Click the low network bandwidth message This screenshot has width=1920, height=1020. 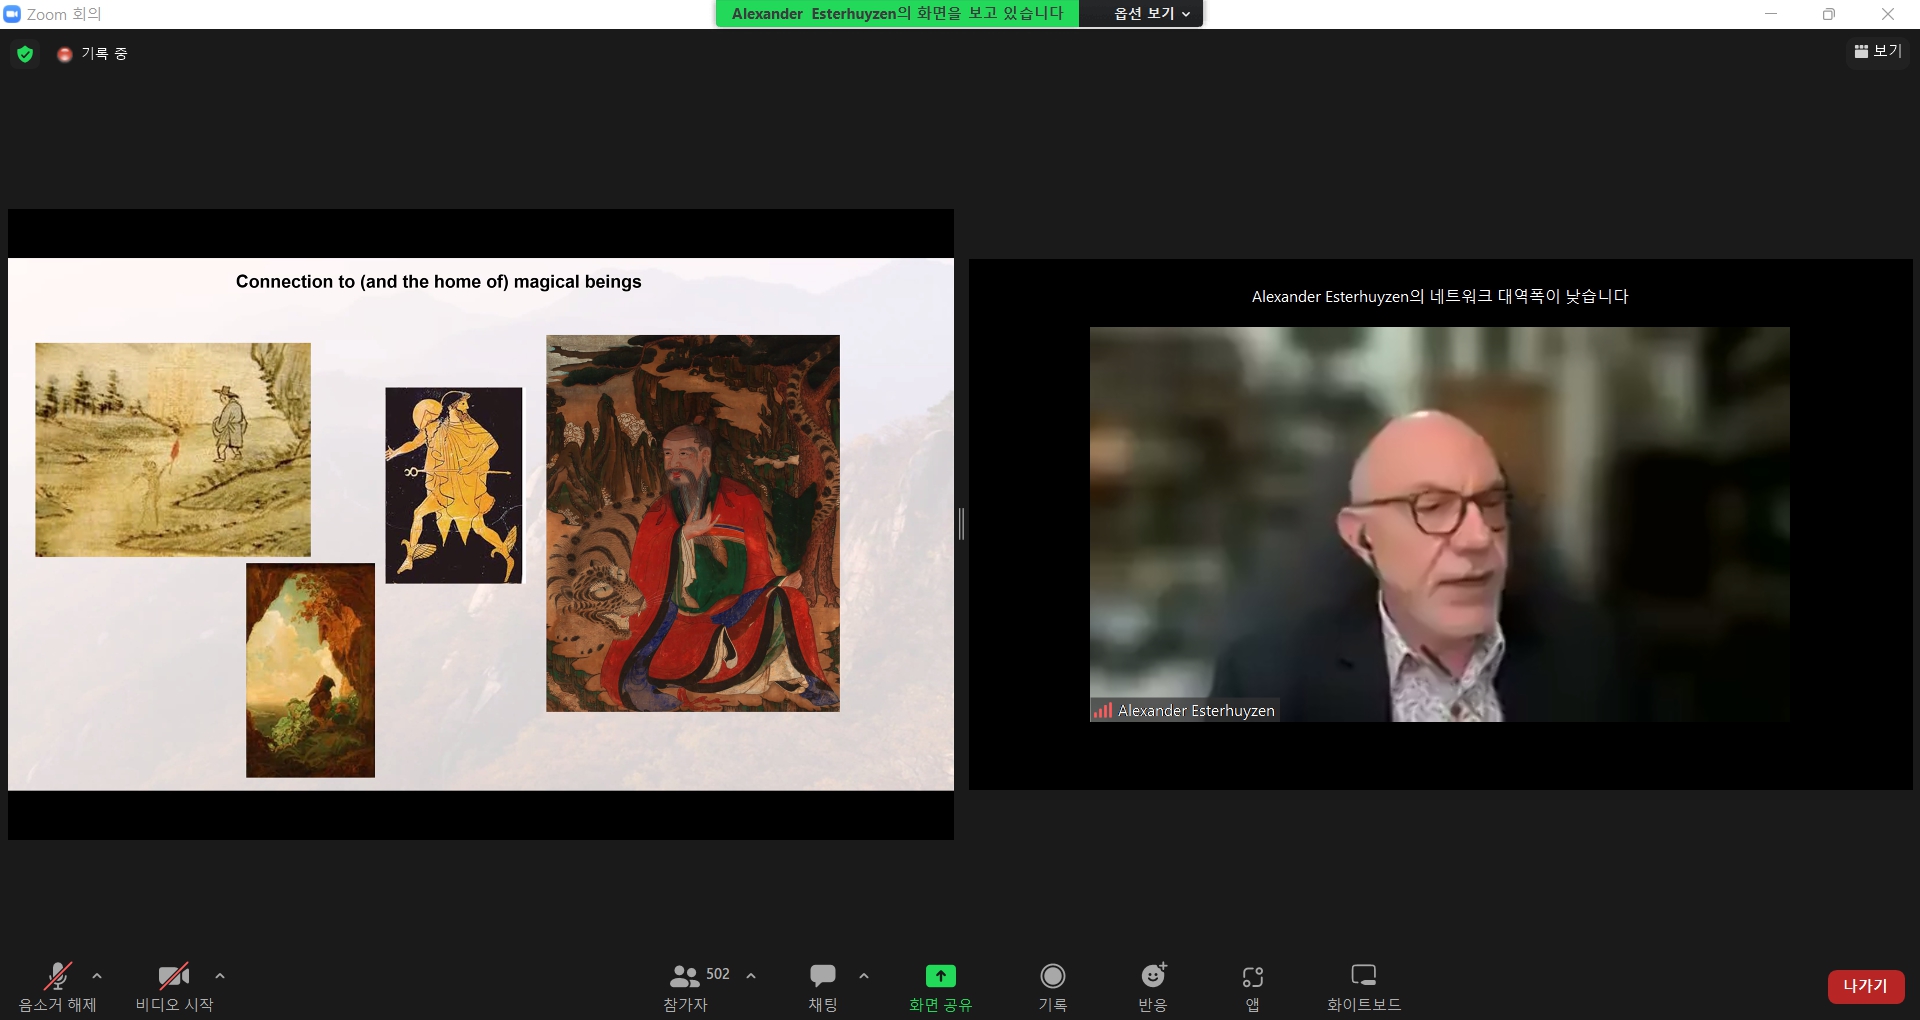click(1440, 296)
